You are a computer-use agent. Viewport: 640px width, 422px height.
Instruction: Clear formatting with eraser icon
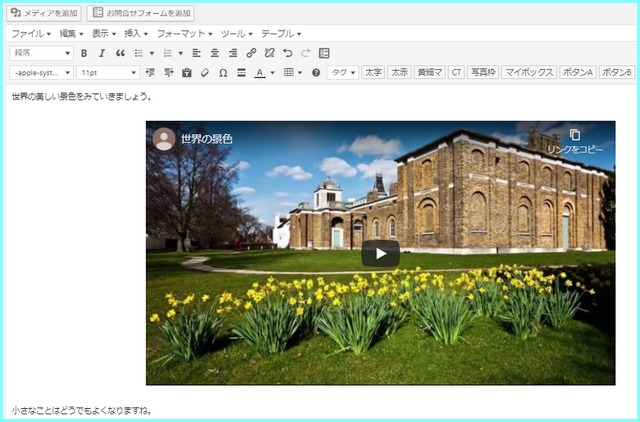205,73
